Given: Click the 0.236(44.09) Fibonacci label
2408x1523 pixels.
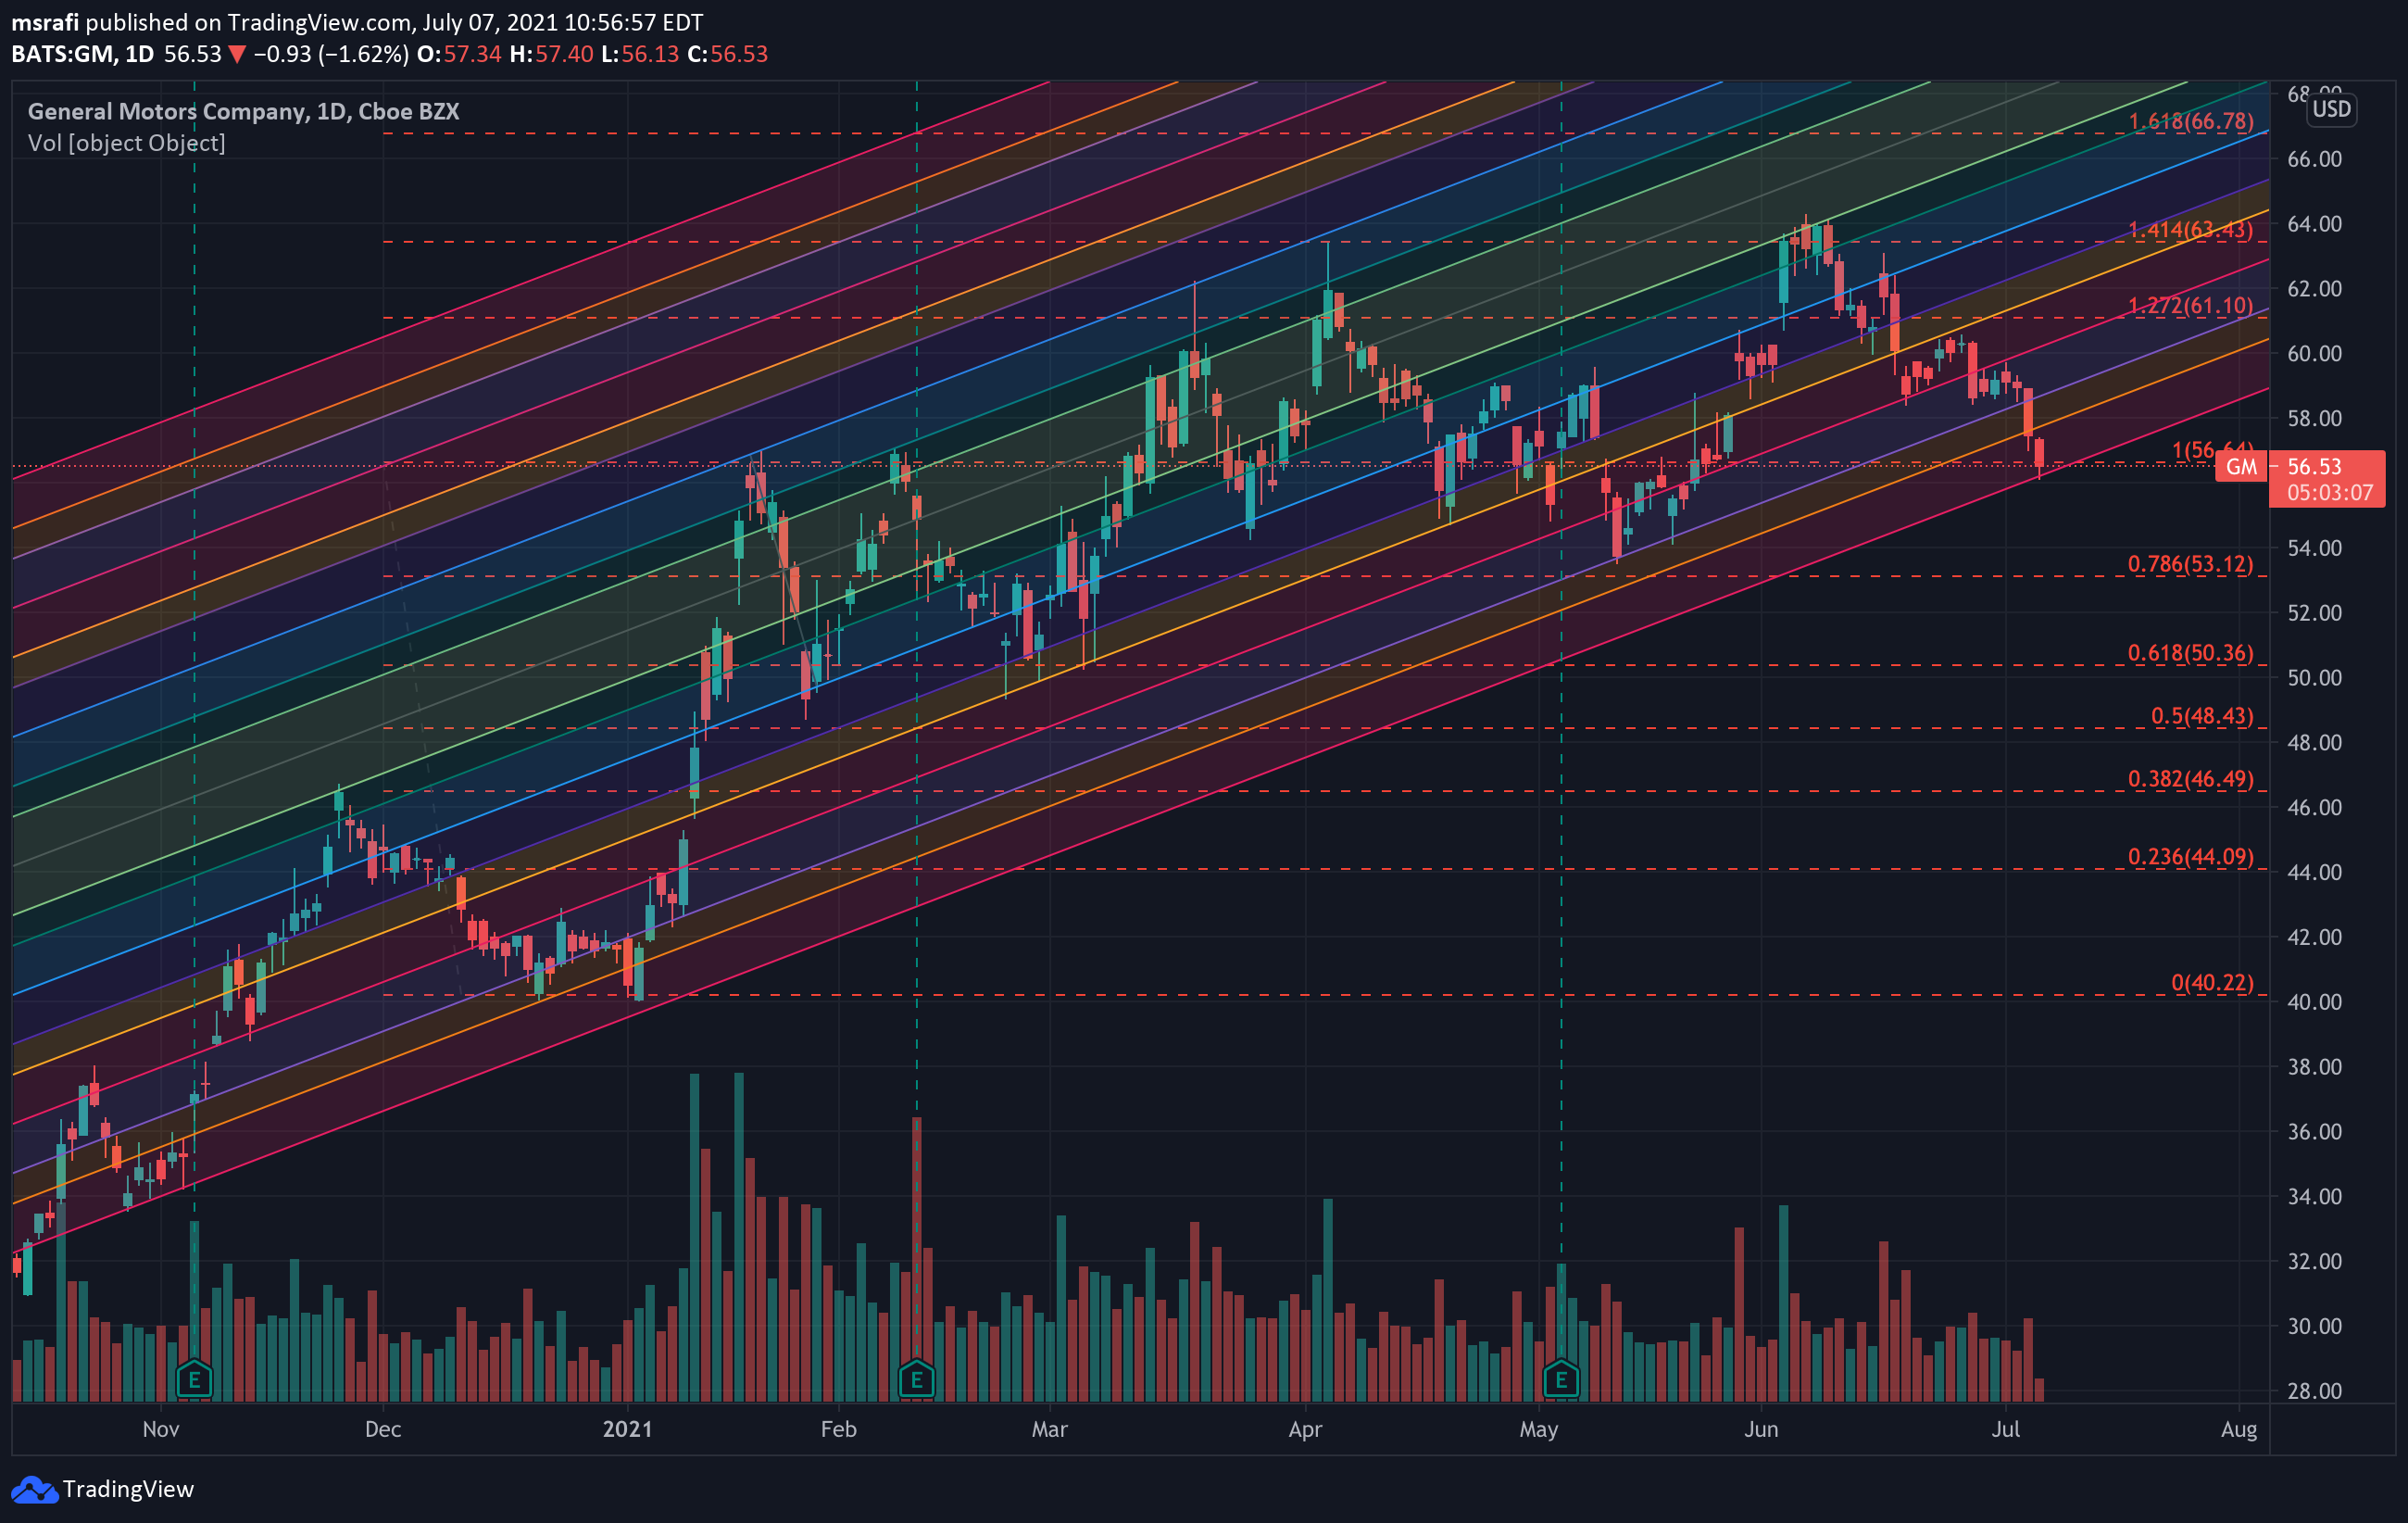Looking at the screenshot, I should click(x=2191, y=857).
